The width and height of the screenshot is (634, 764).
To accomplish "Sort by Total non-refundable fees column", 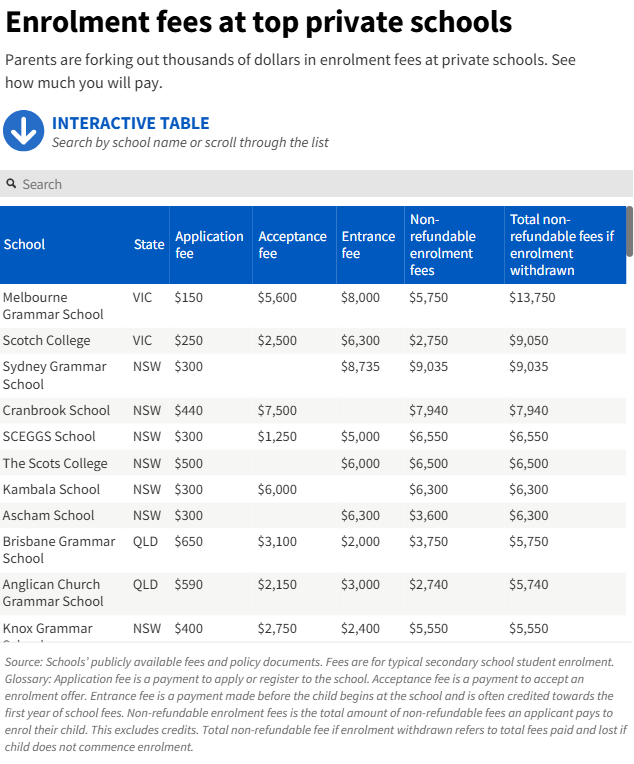I will 561,245.
